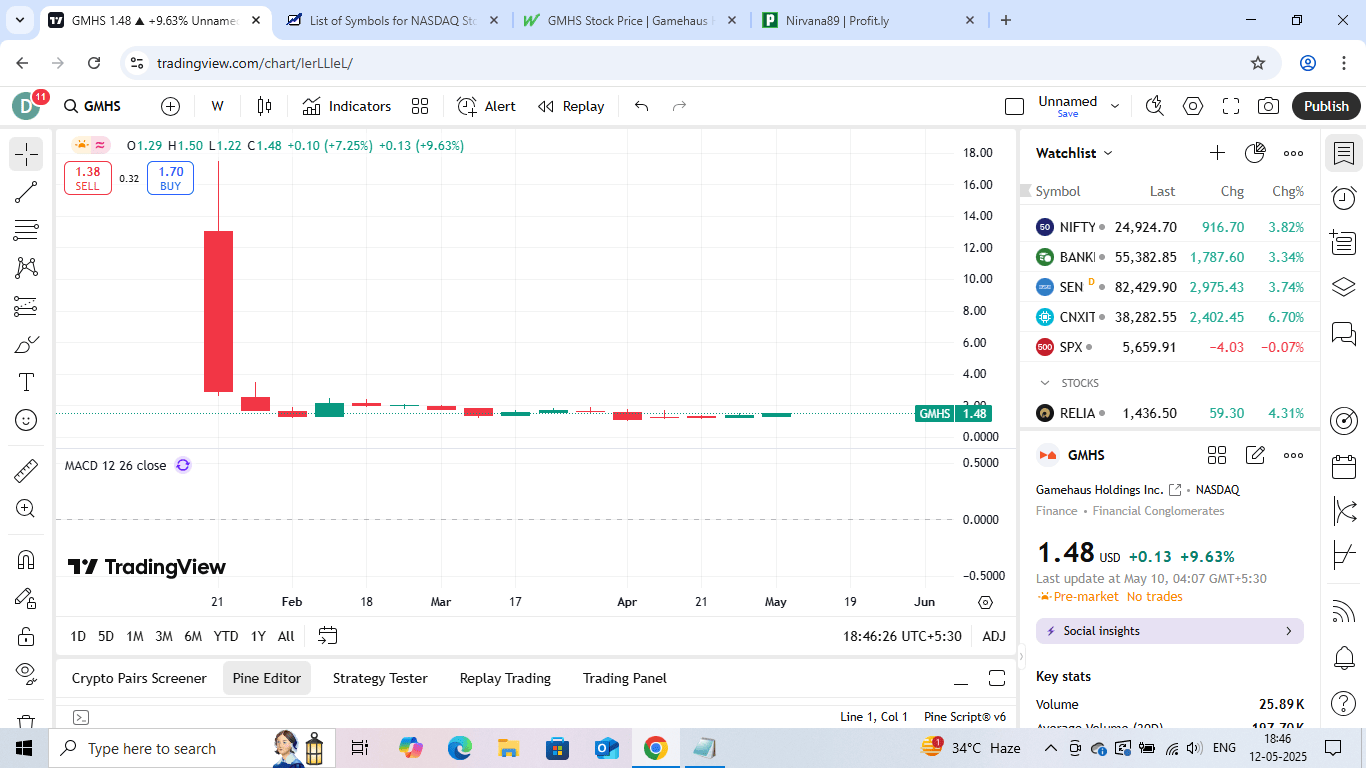Image resolution: width=1366 pixels, height=768 pixels.
Task: Open the candlestick chart type selector
Action: coord(264,106)
